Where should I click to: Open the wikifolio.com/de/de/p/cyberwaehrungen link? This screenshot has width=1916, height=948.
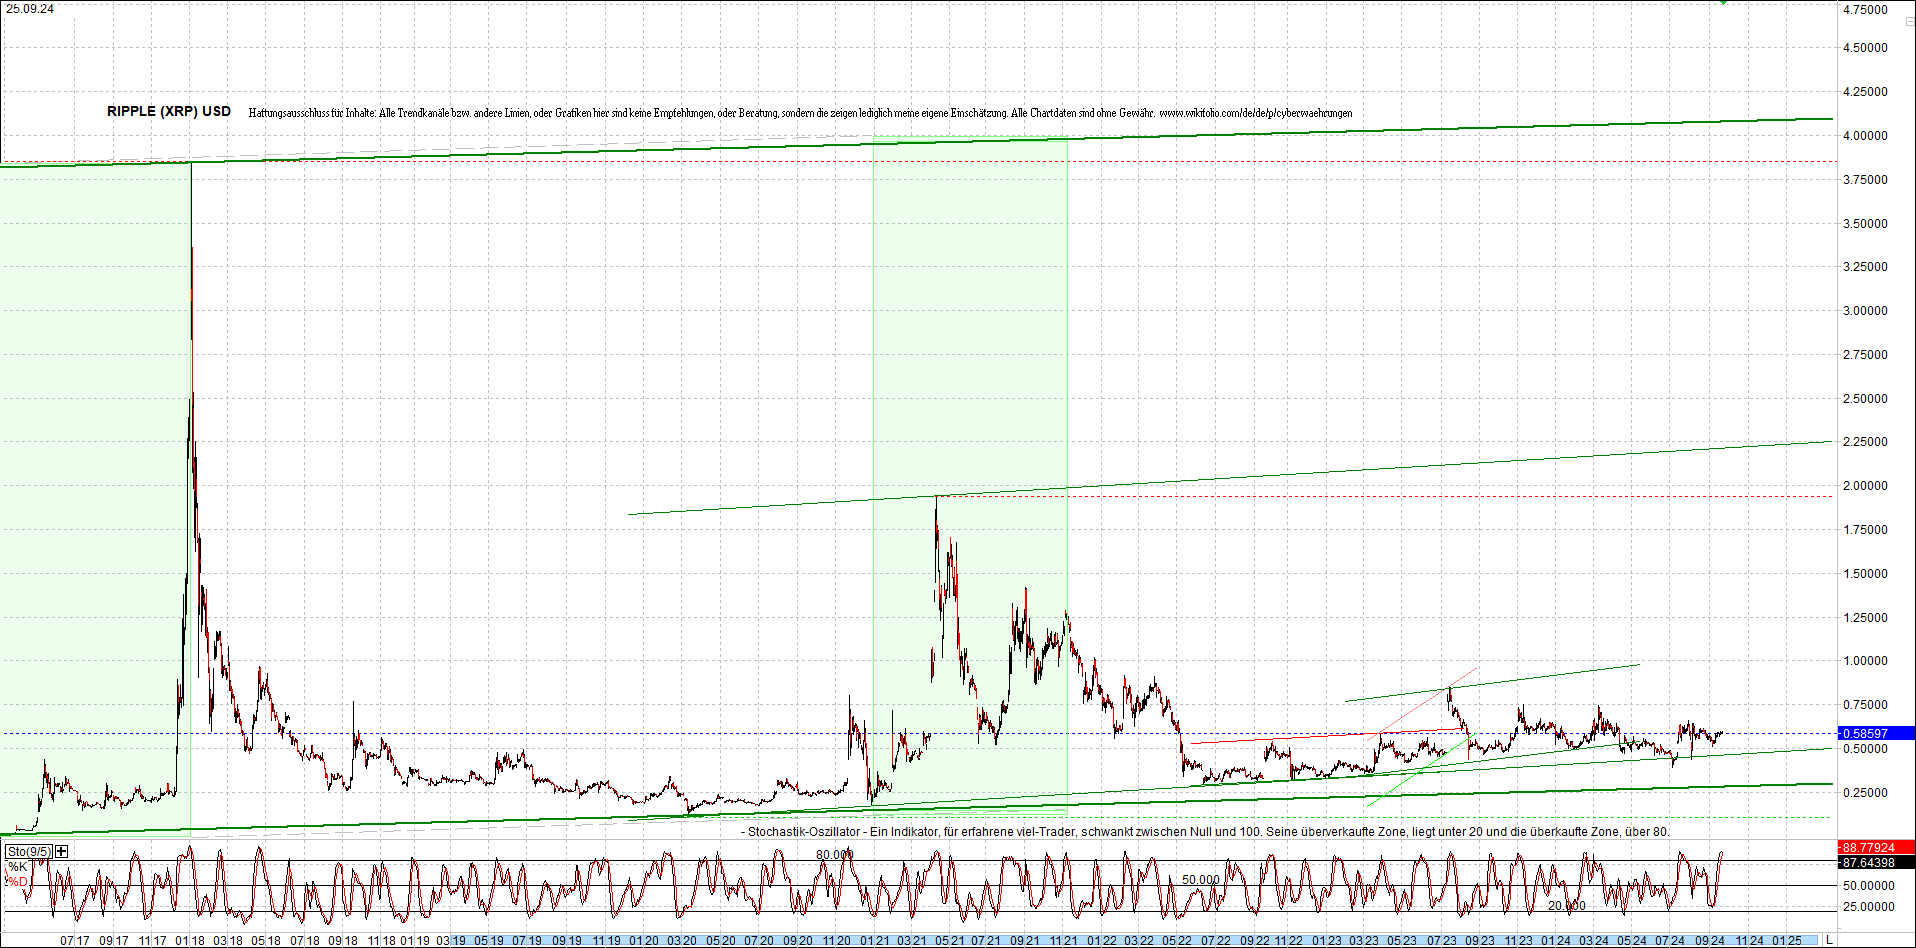click(x=1255, y=112)
